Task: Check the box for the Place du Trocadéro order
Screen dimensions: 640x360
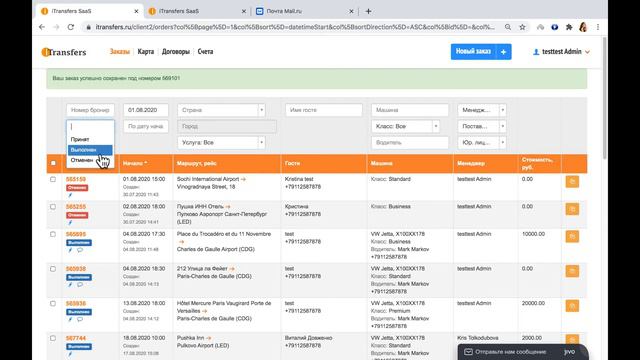Action: [x=53, y=234]
